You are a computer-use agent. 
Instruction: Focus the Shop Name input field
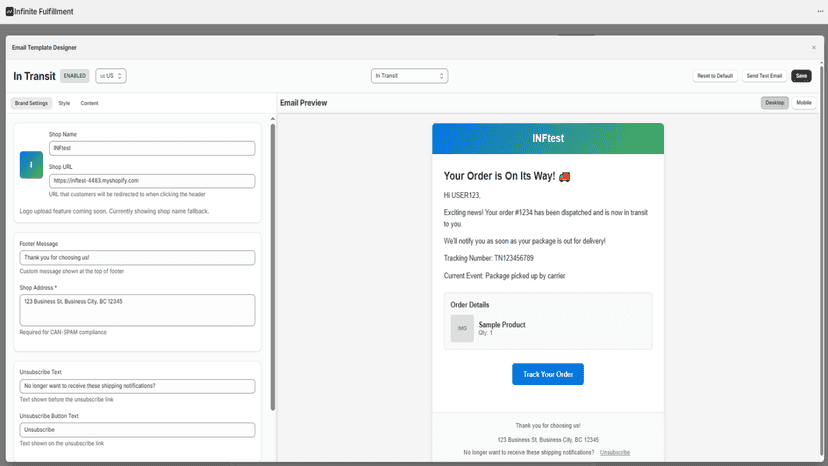(x=152, y=148)
